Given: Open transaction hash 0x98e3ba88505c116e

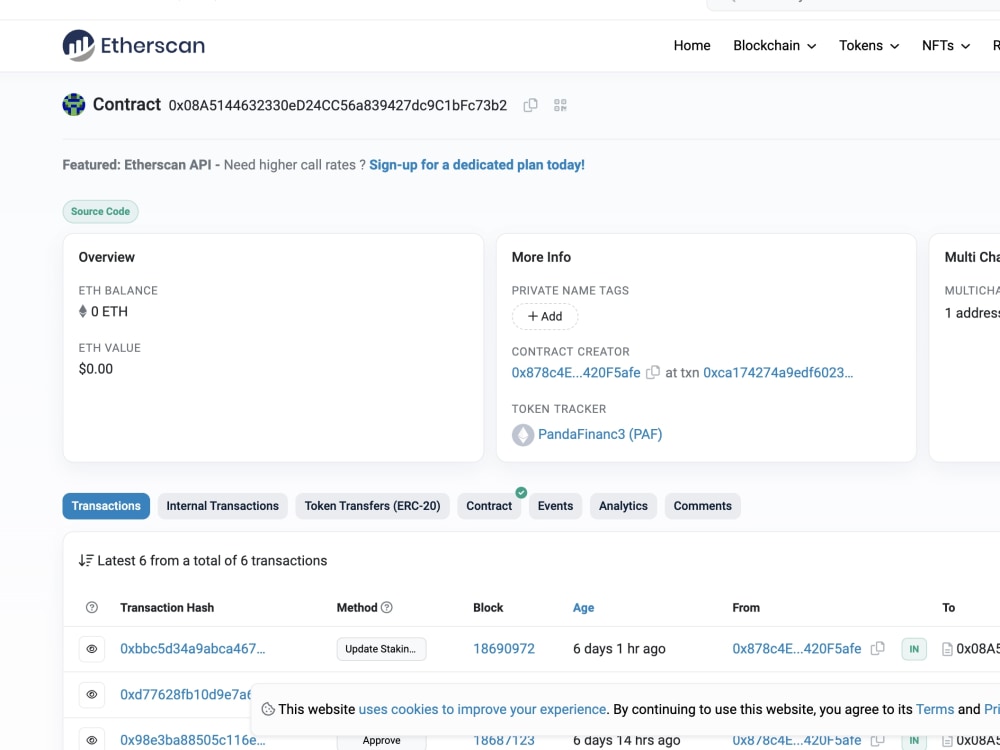Looking at the screenshot, I should [193, 740].
